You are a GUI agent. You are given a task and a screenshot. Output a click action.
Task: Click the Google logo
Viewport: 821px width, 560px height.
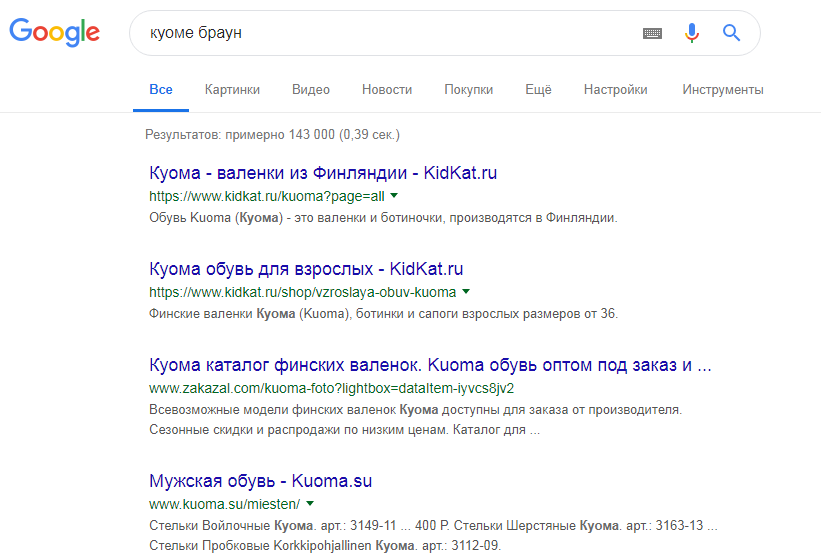click(x=54, y=32)
